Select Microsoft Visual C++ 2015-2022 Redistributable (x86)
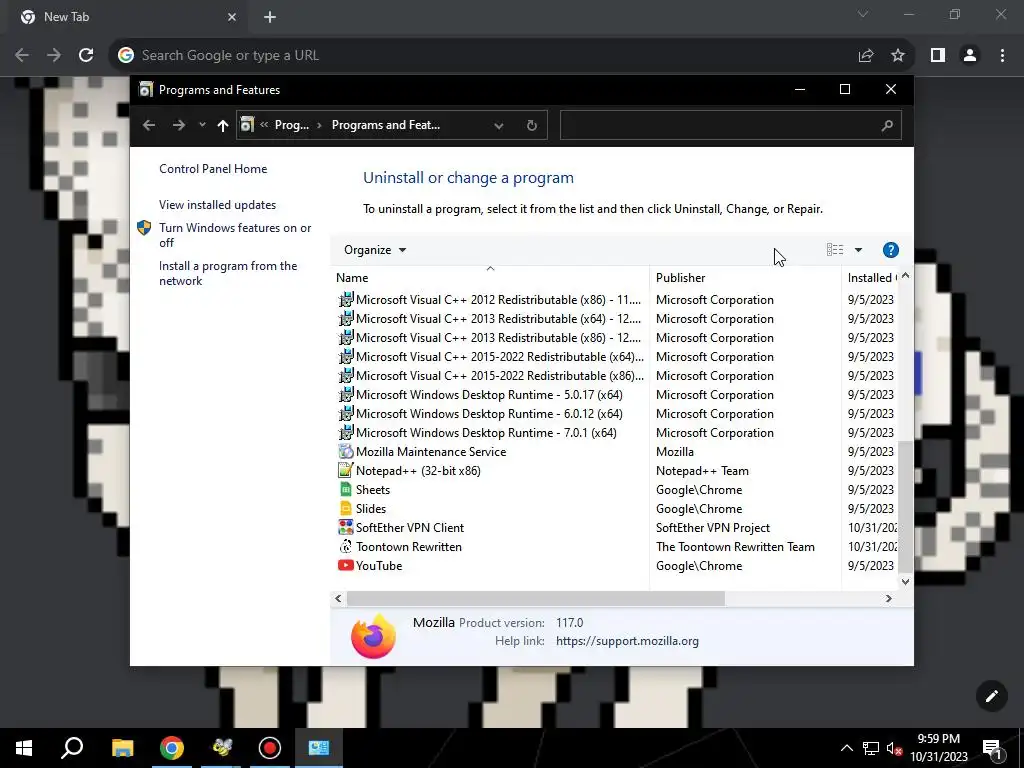 490,376
